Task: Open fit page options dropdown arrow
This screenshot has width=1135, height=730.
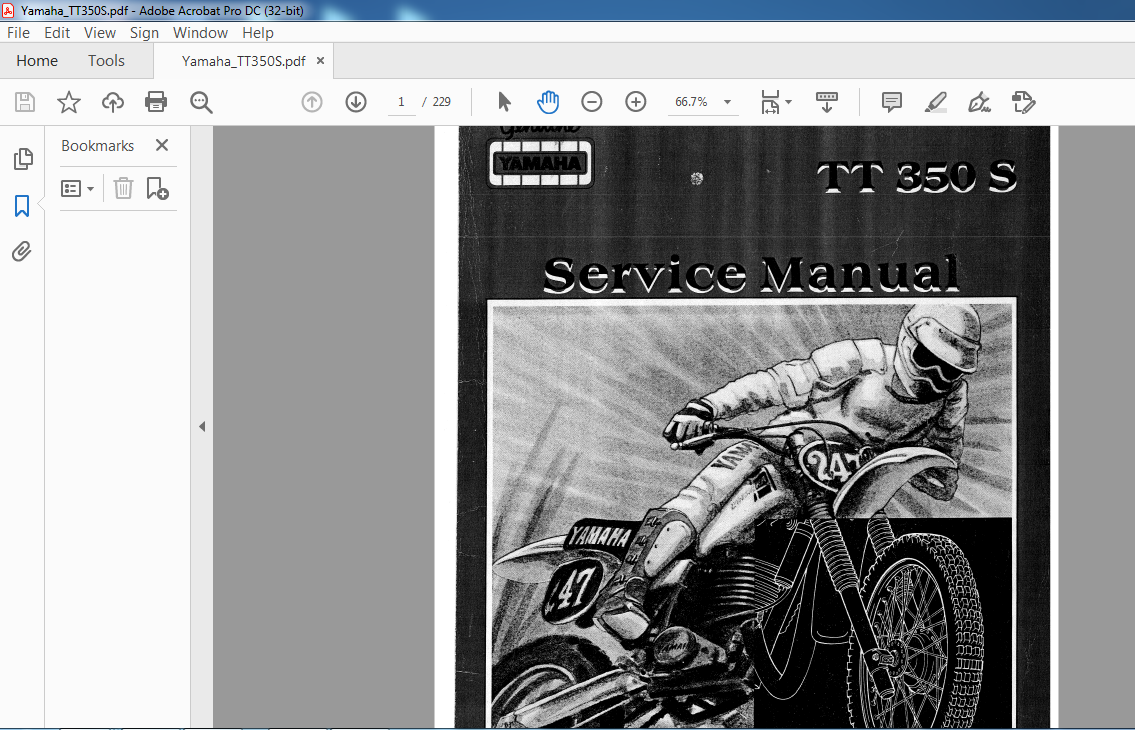Action: click(788, 102)
